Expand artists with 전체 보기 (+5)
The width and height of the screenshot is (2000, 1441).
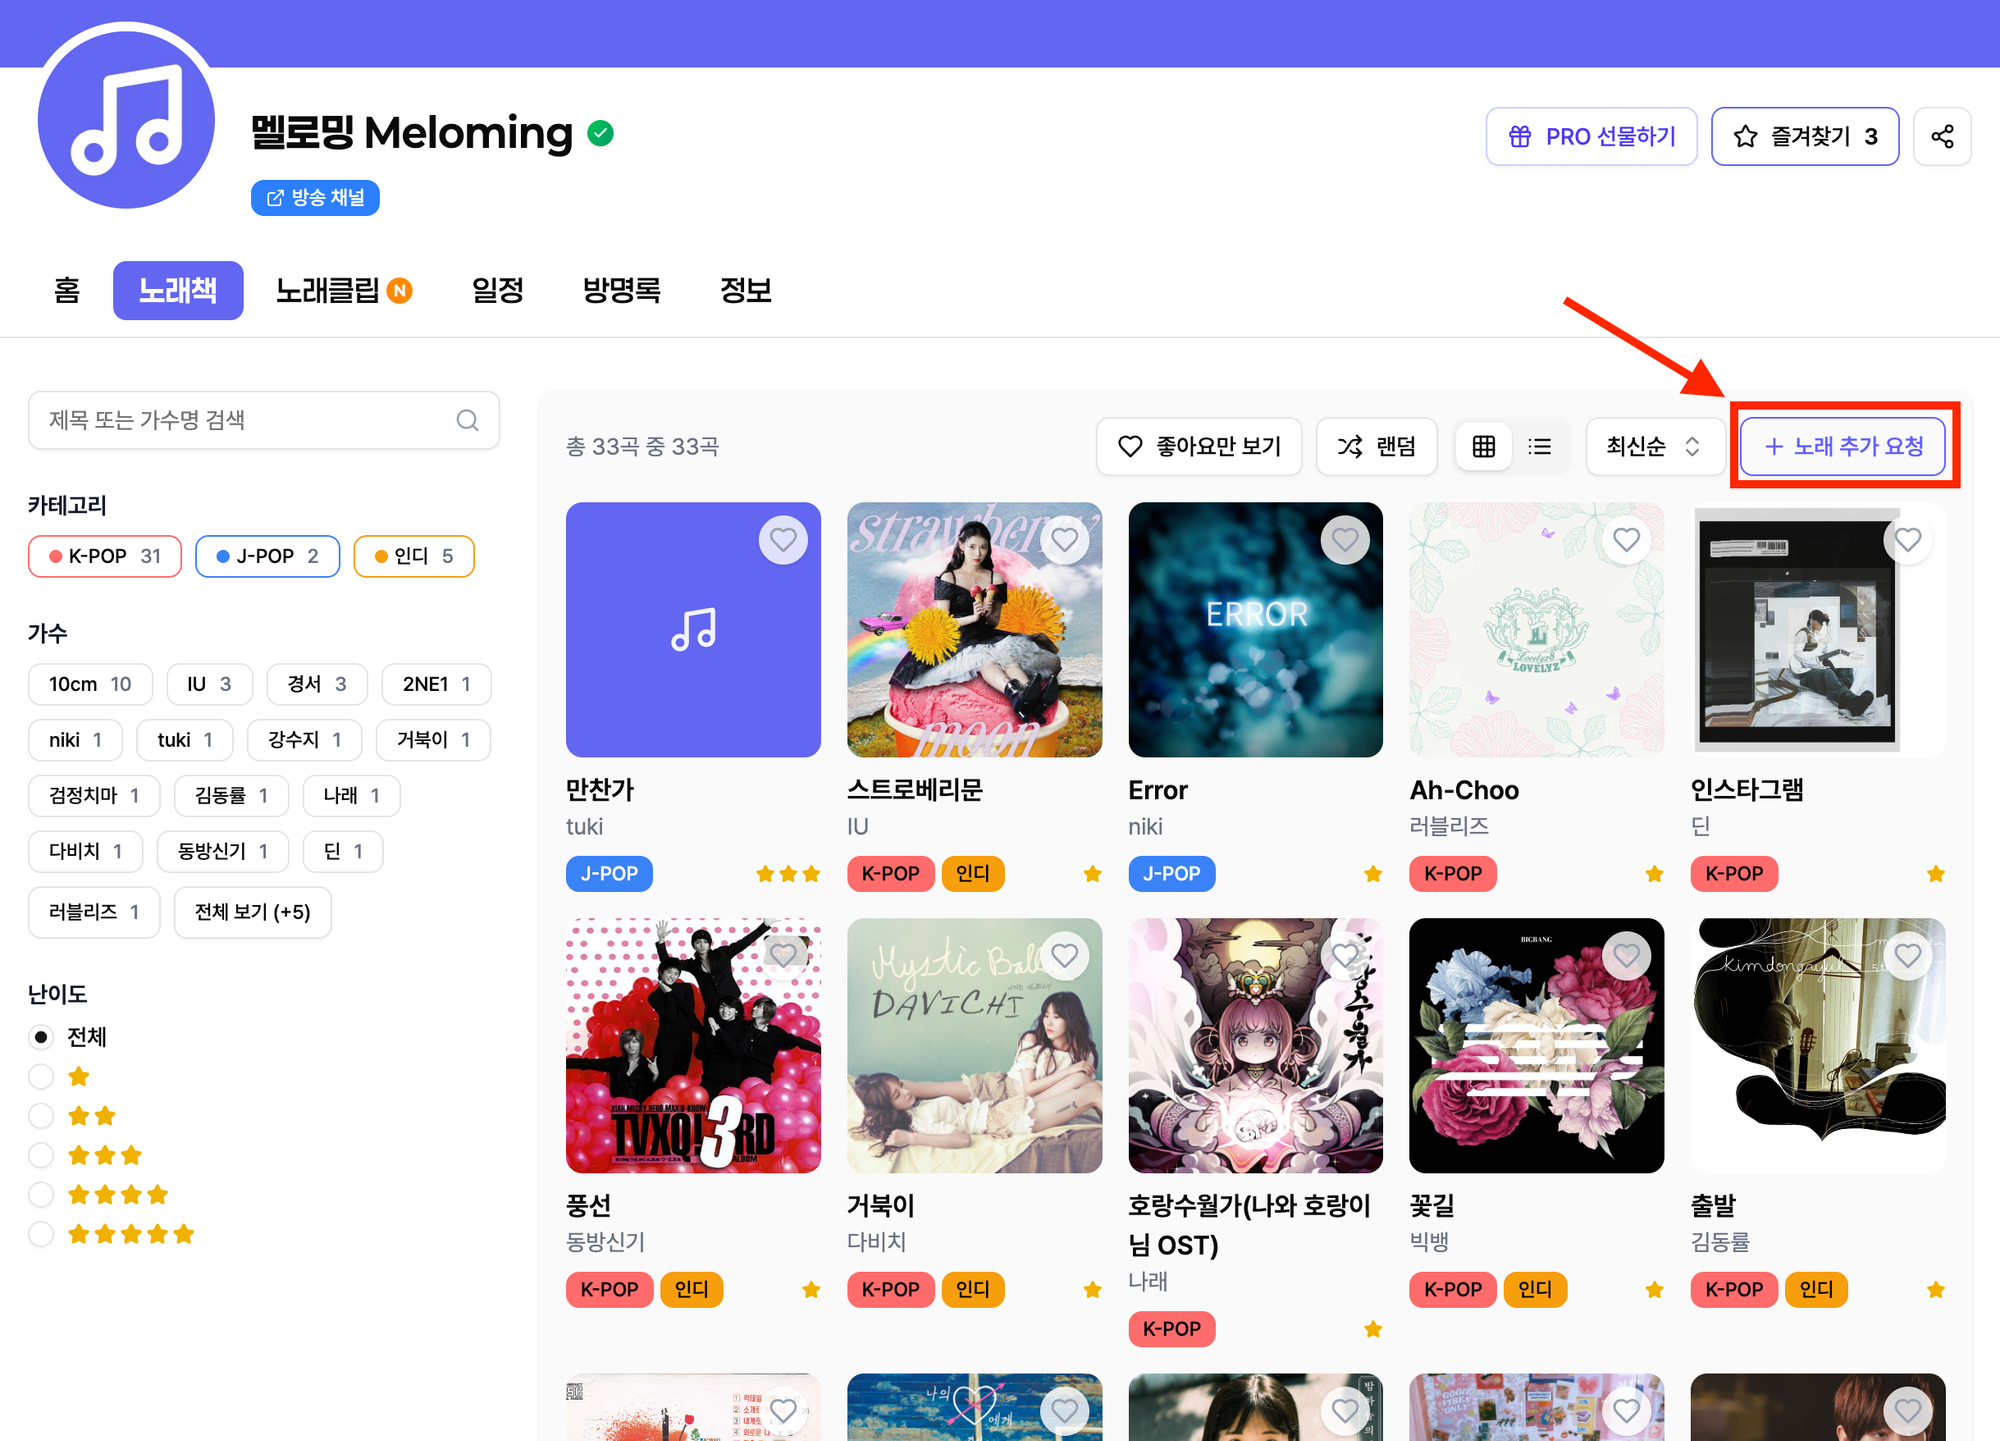tap(252, 912)
